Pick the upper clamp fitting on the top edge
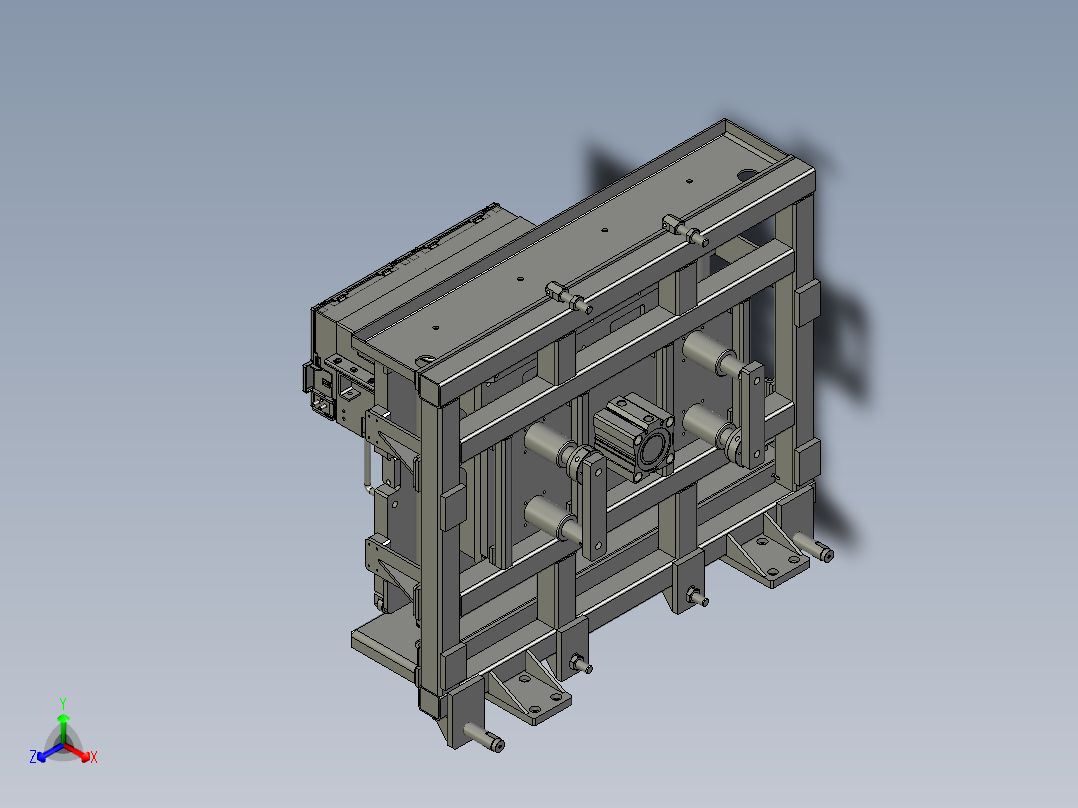This screenshot has height=808, width=1078. coord(685,230)
